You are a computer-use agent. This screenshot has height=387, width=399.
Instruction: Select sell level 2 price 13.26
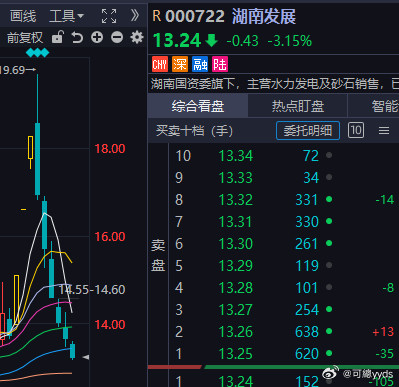click(236, 332)
